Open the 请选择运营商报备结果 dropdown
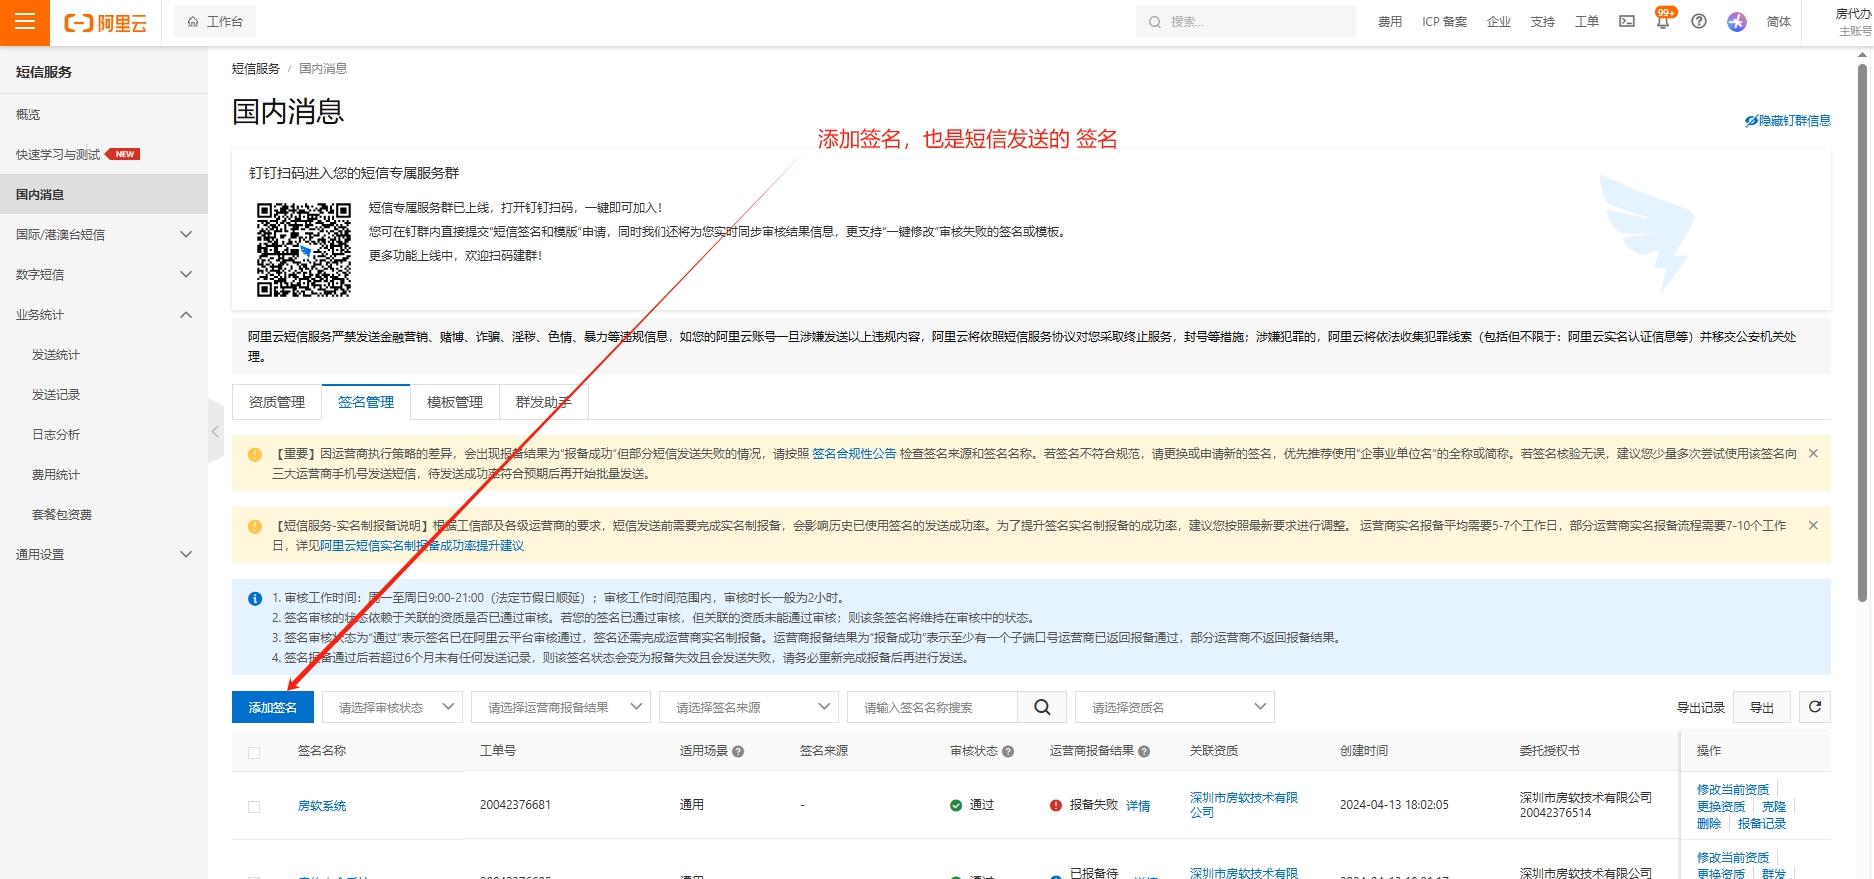 pyautogui.click(x=561, y=707)
